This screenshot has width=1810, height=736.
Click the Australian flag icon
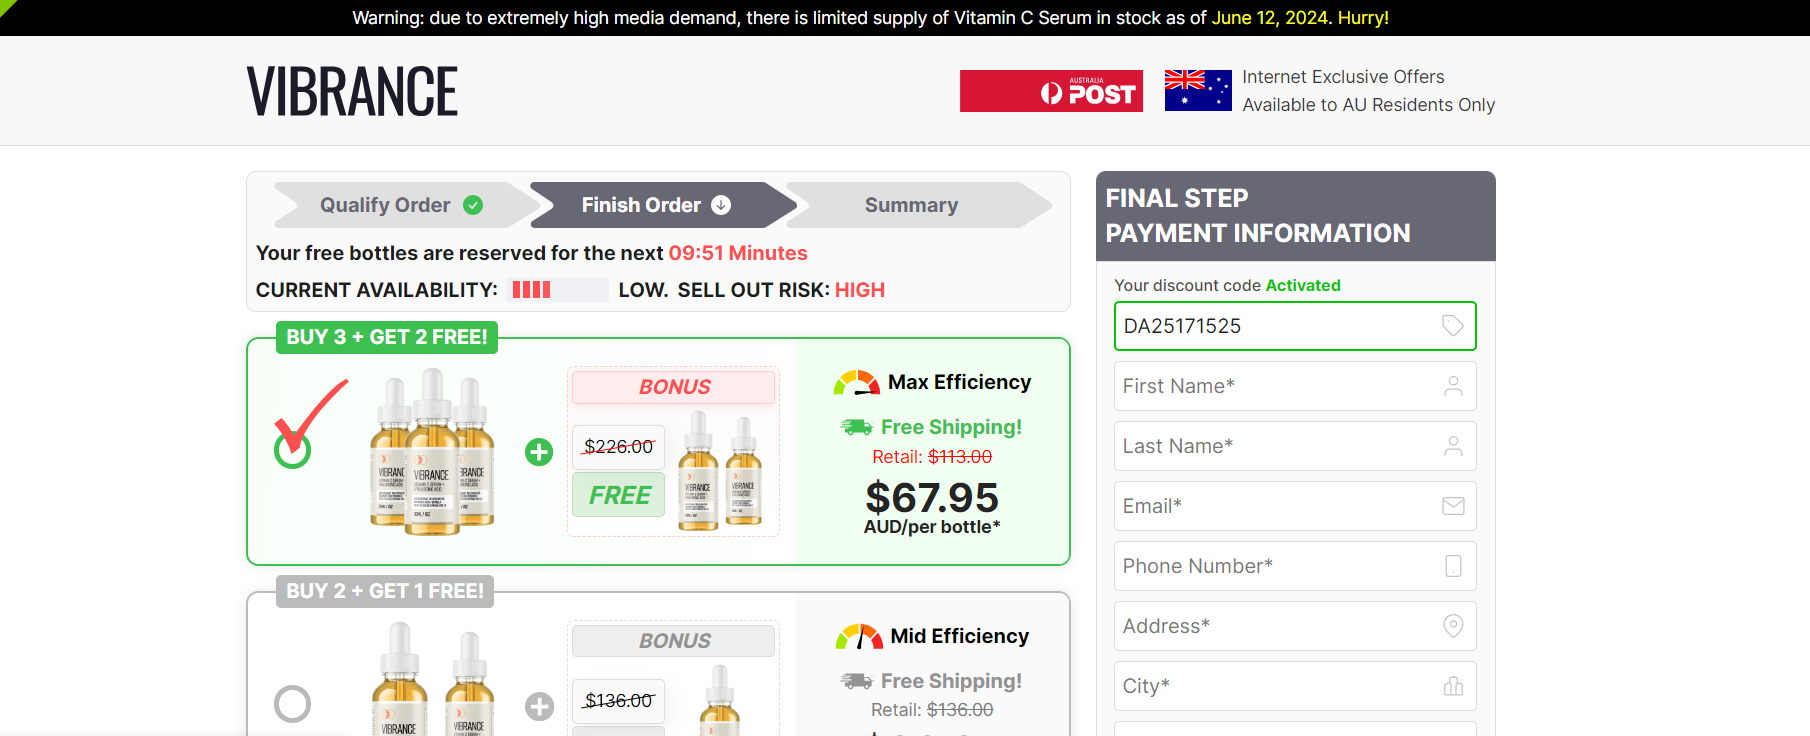point(1198,91)
